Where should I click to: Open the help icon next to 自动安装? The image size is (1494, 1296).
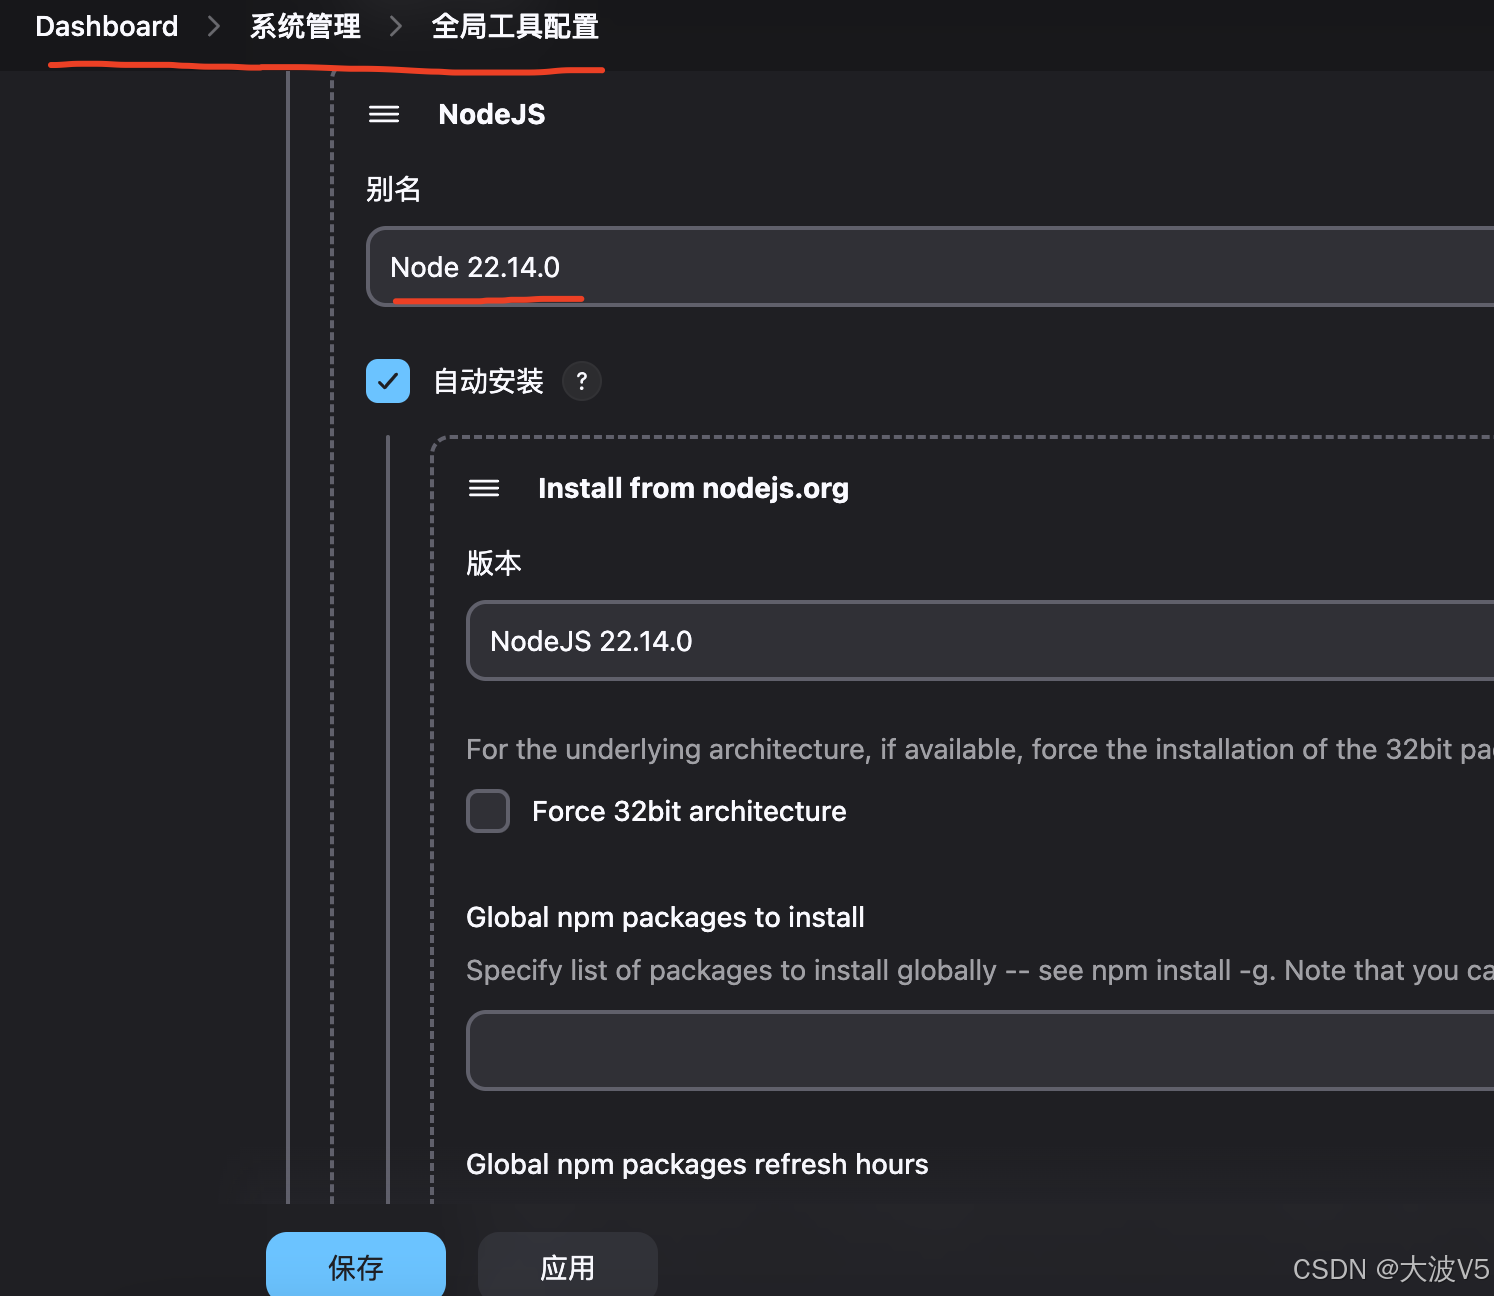coord(582,381)
